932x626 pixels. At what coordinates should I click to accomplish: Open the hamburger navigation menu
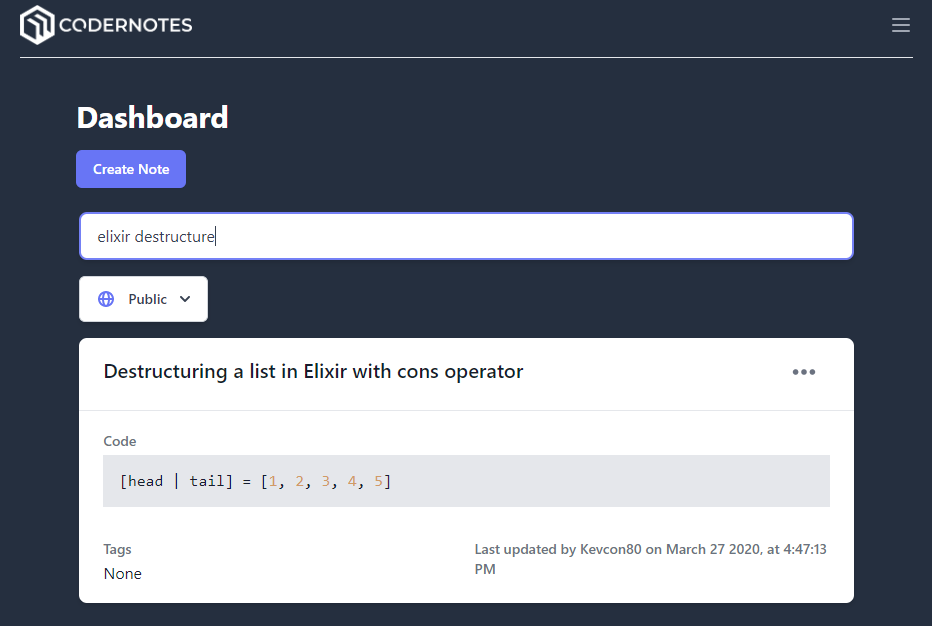click(900, 25)
